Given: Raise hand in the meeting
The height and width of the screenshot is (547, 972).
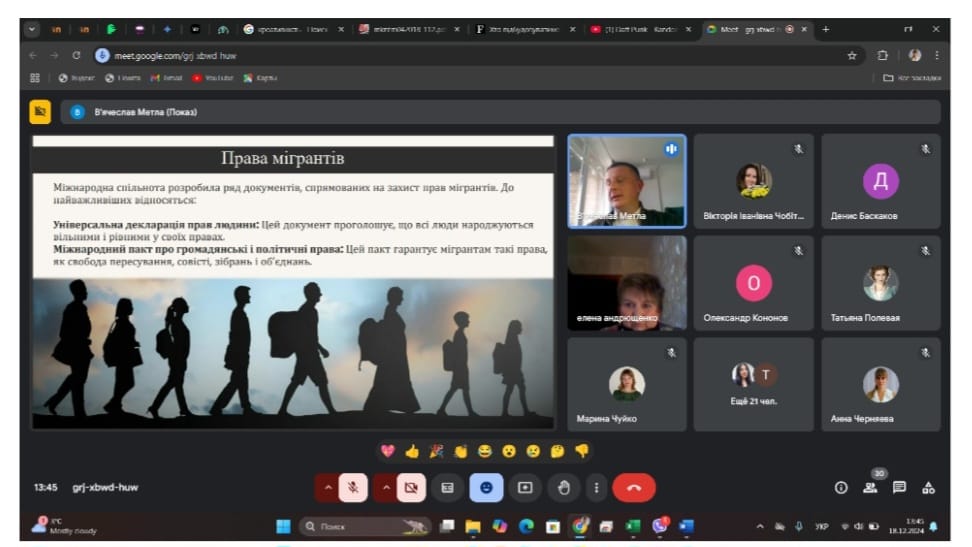Looking at the screenshot, I should pyautogui.click(x=563, y=487).
